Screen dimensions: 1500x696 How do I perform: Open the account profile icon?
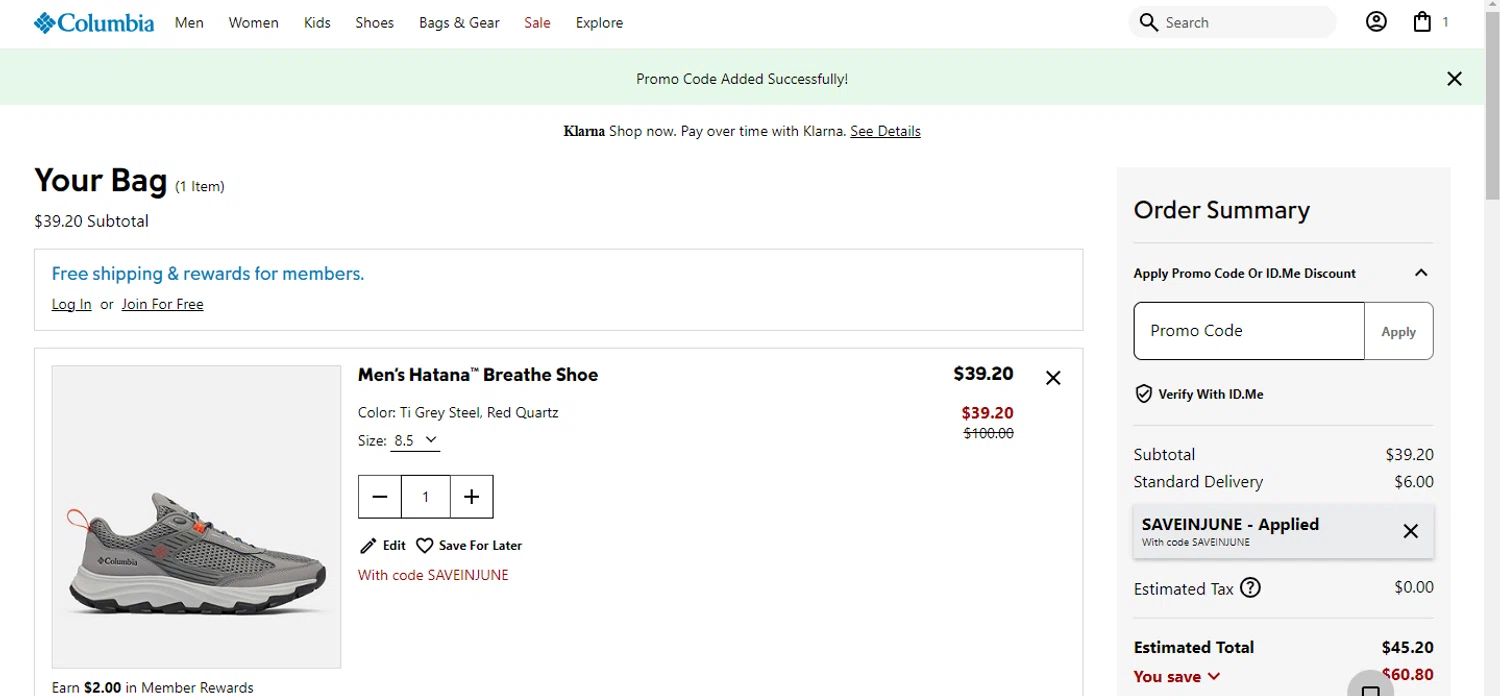coord(1376,22)
